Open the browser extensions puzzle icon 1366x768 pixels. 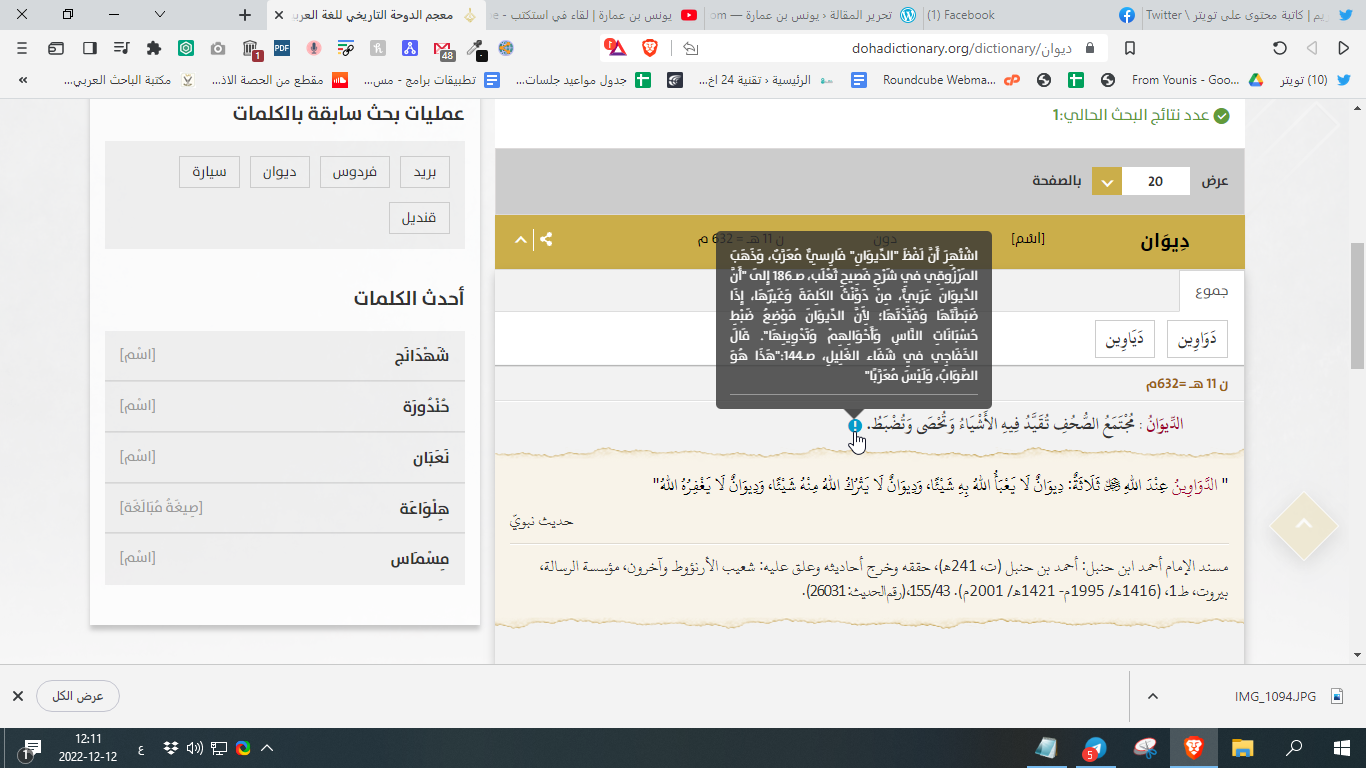153,48
